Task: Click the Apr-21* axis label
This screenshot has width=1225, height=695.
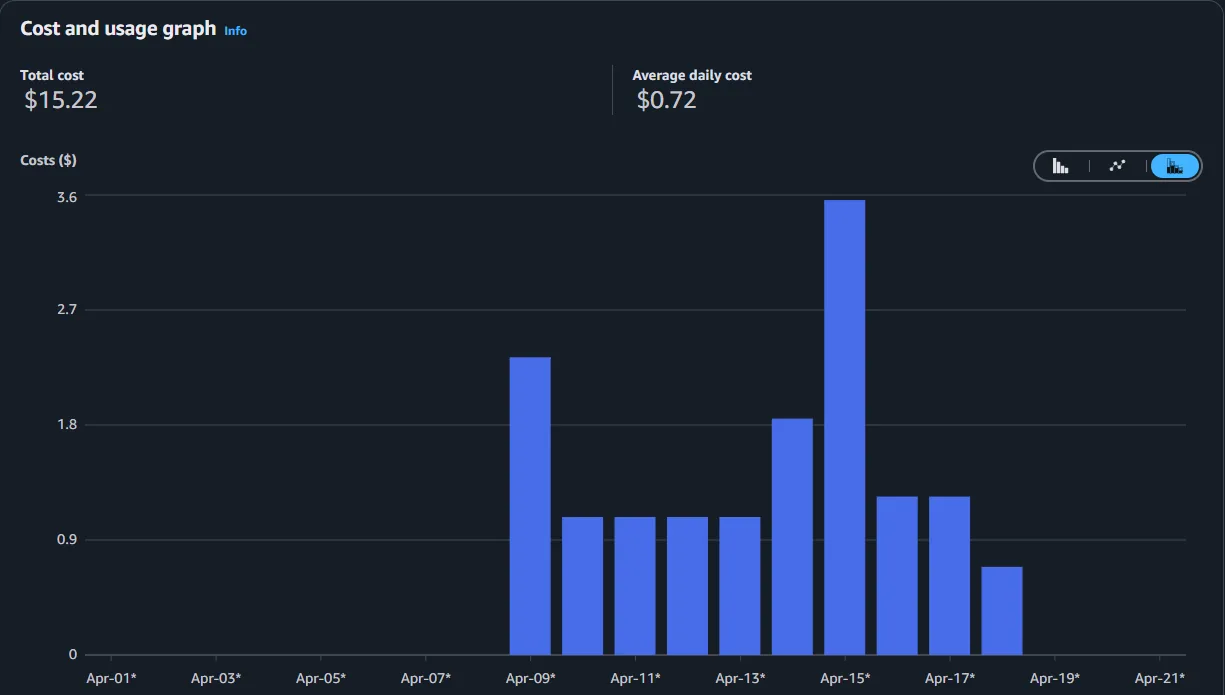Action: pyautogui.click(x=1159, y=678)
